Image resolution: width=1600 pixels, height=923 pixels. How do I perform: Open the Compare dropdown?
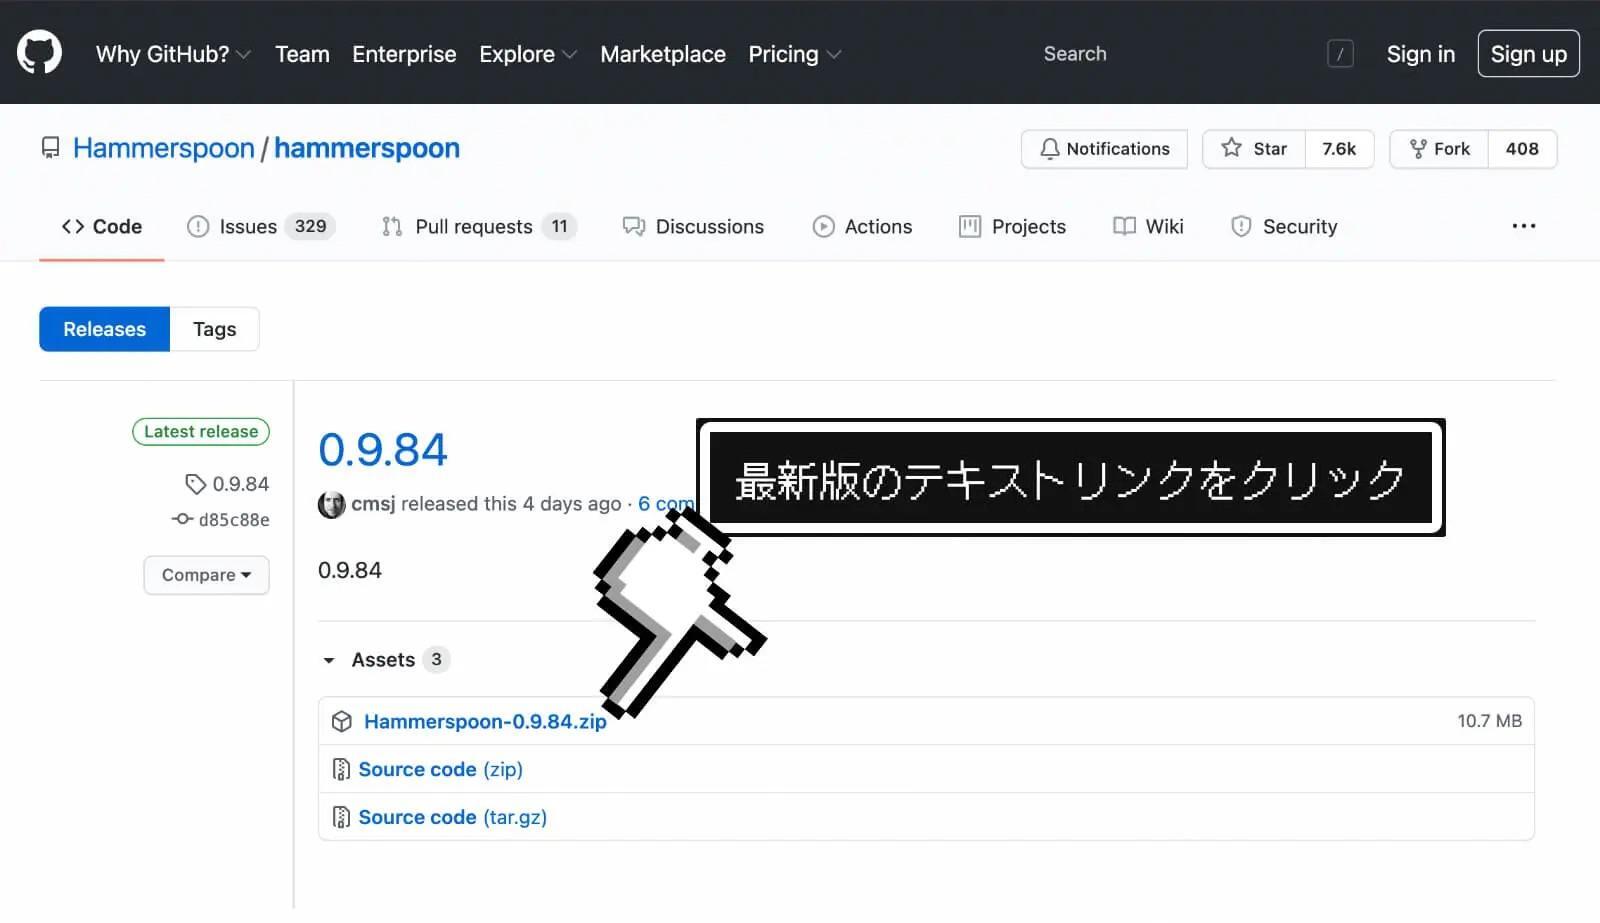pos(206,575)
